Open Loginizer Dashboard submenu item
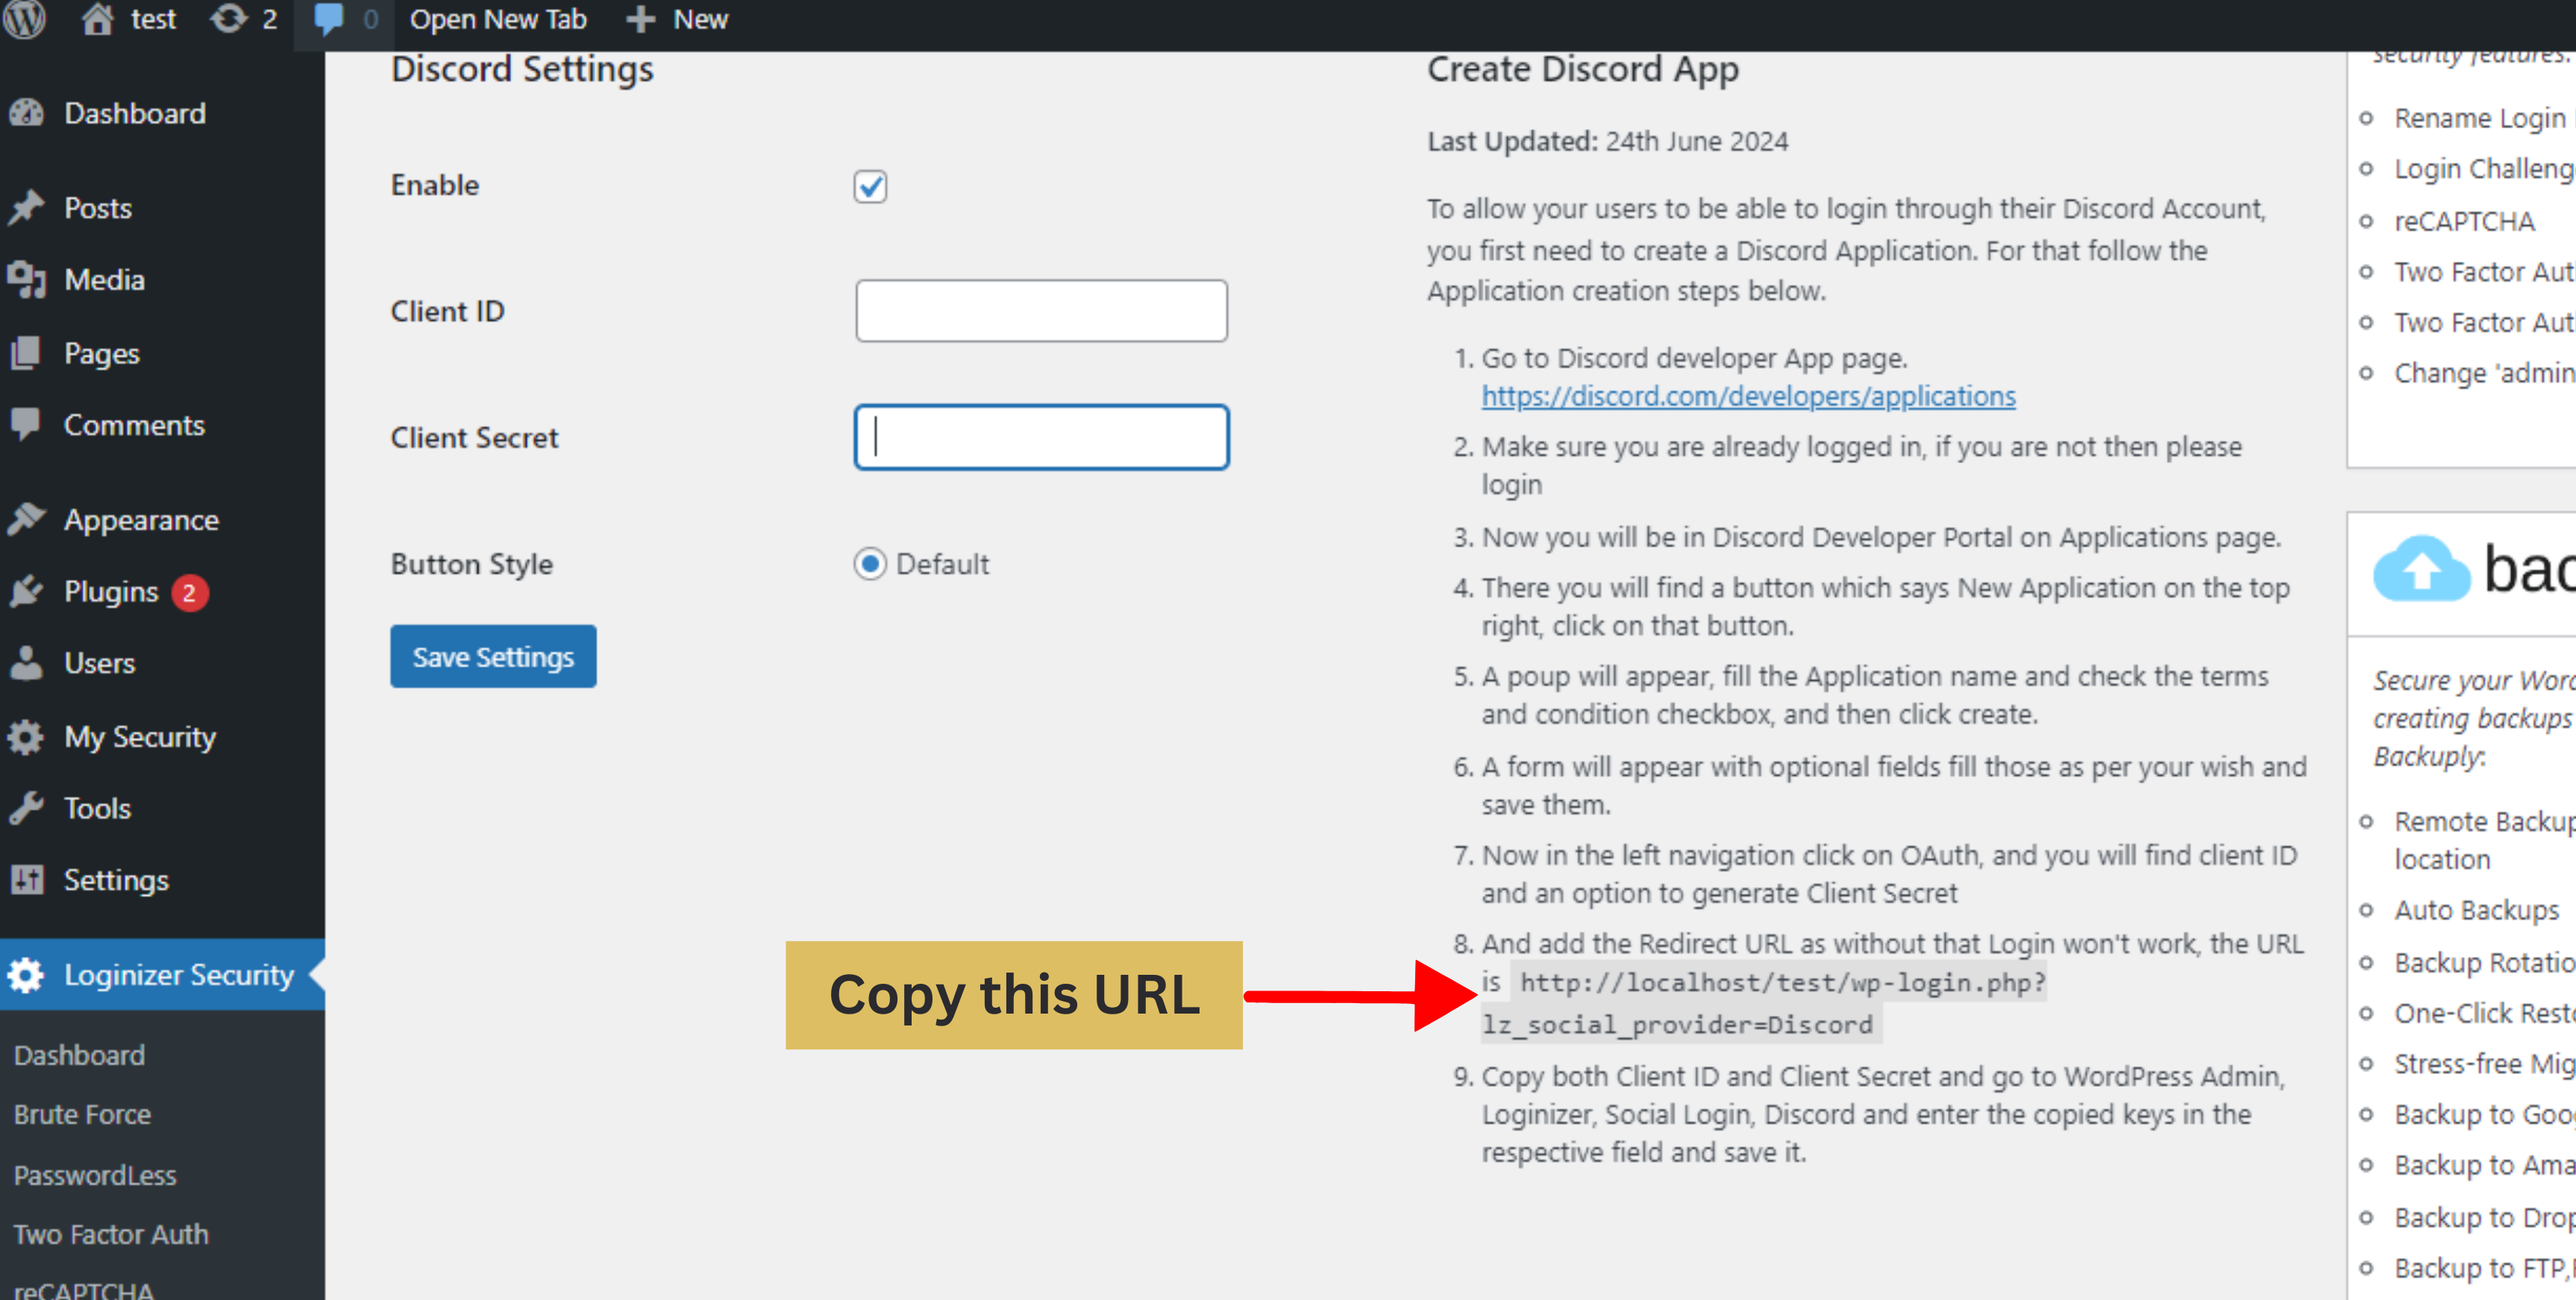Image resolution: width=2576 pixels, height=1300 pixels. [79, 1055]
